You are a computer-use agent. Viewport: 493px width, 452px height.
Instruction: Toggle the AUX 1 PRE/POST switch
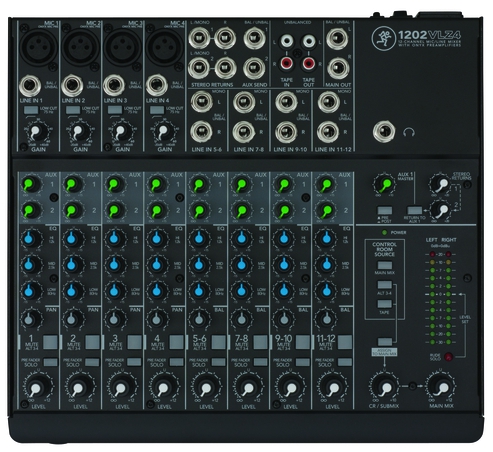point(384,210)
